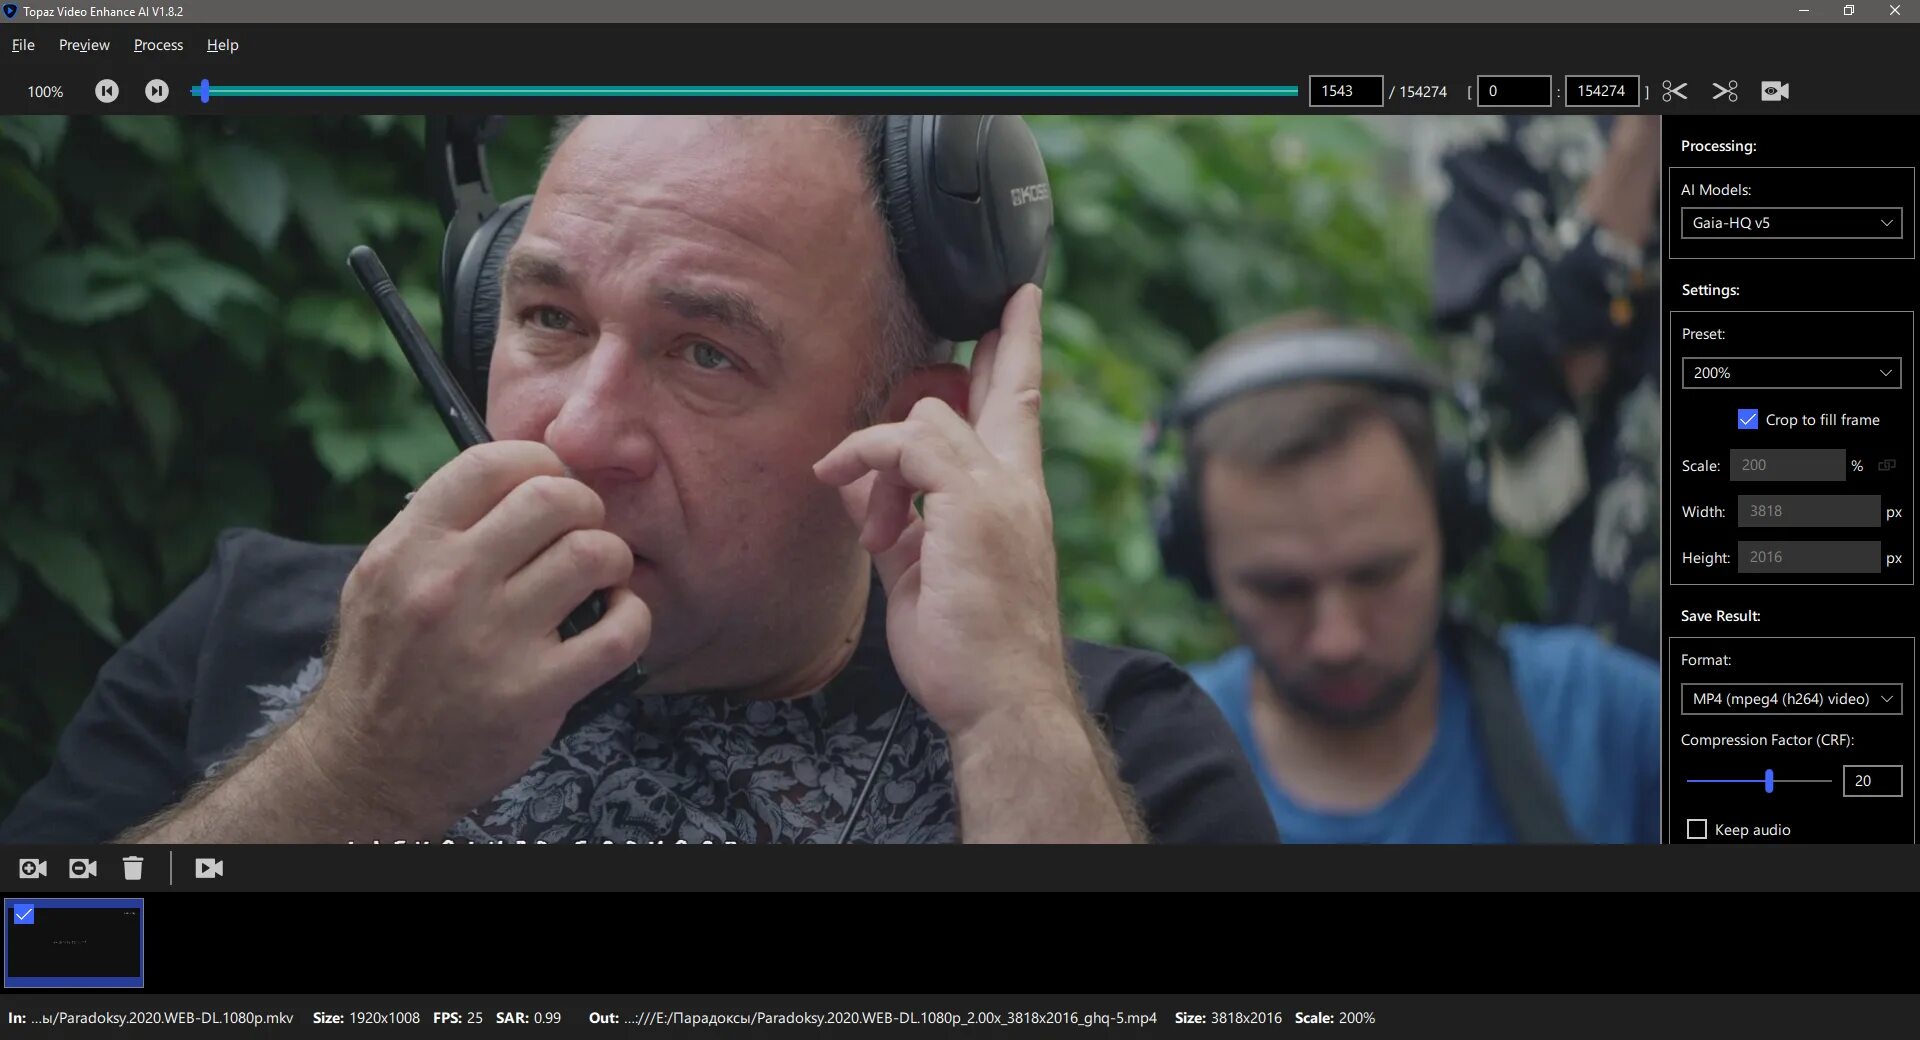Viewport: 1920px width, 1040px height.
Task: Delete selected video with trash icon
Action: tap(133, 868)
